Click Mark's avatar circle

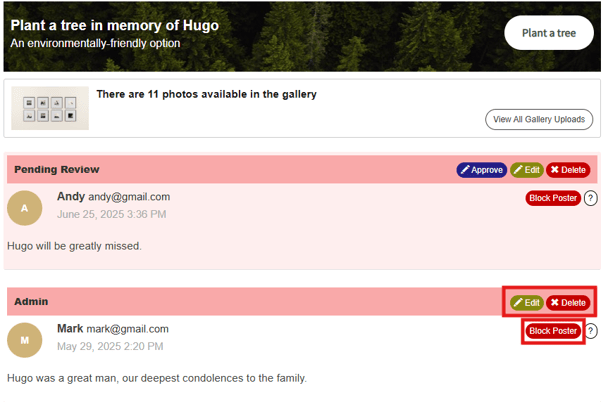(x=25, y=340)
